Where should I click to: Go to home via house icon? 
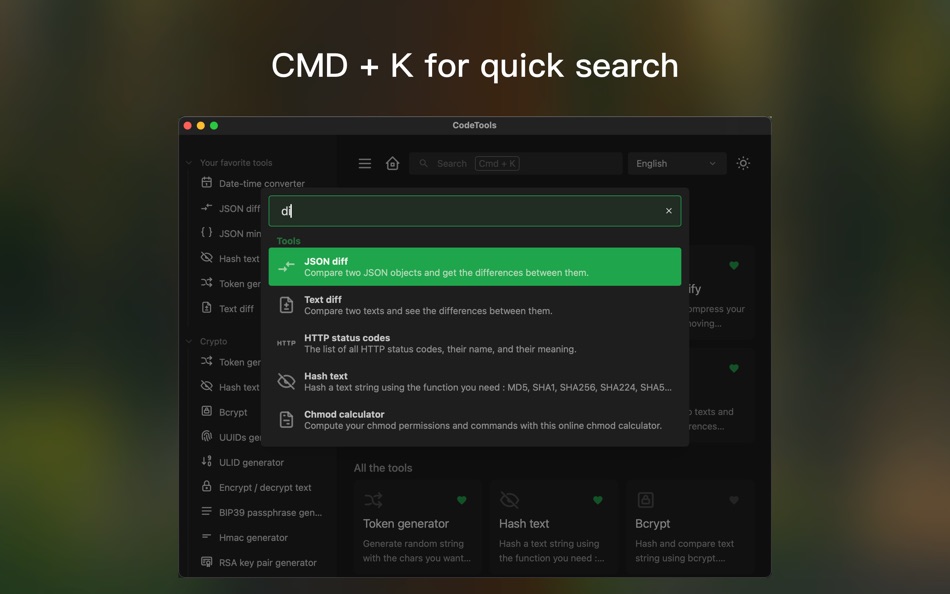point(393,164)
